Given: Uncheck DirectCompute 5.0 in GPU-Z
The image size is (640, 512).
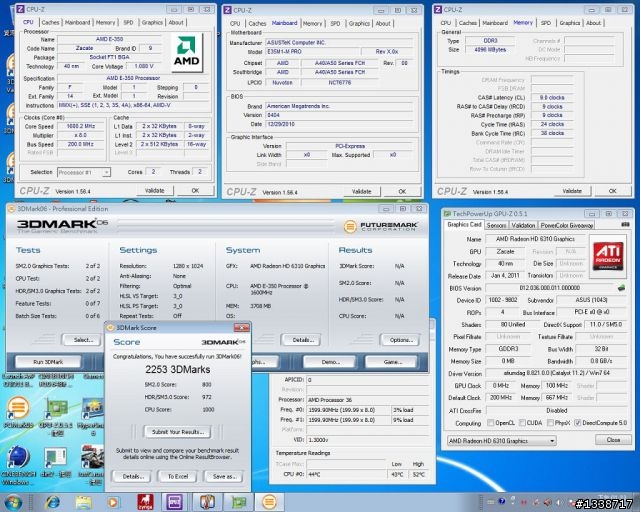Looking at the screenshot, I should coord(578,423).
